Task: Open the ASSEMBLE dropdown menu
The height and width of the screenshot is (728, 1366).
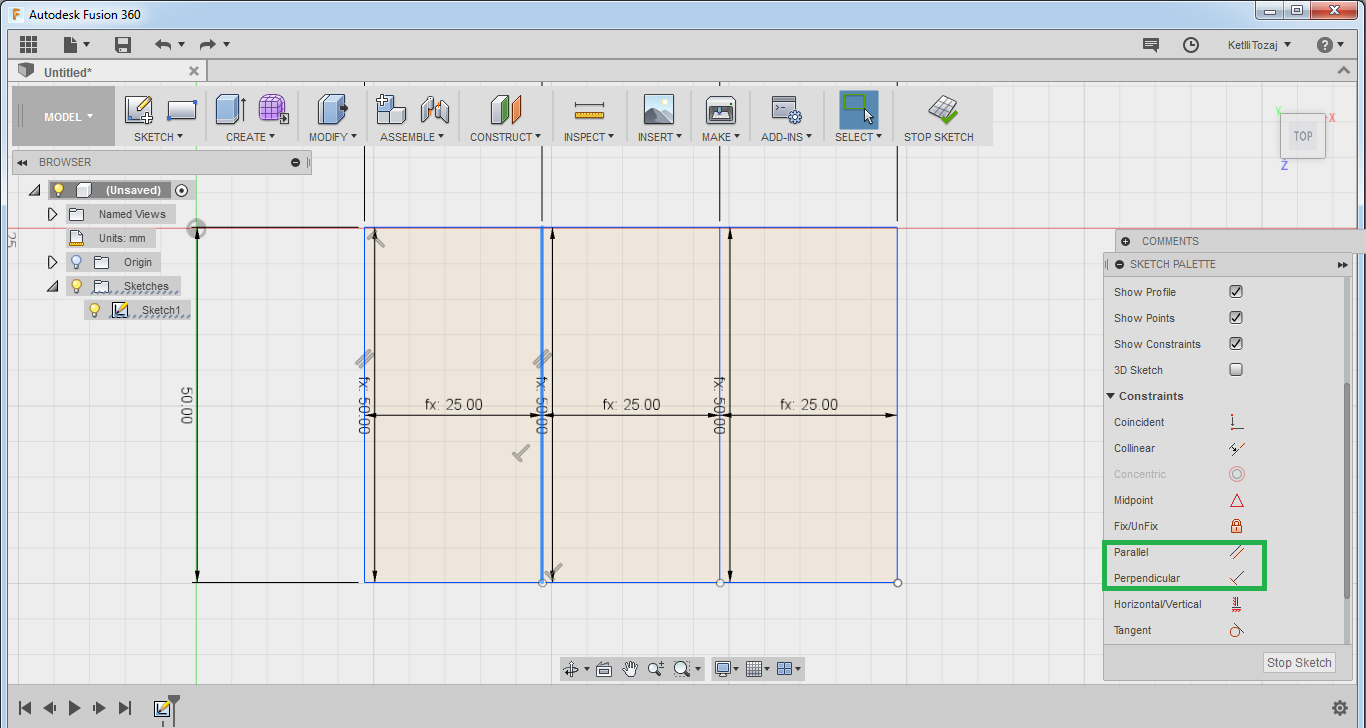Action: pos(413,137)
